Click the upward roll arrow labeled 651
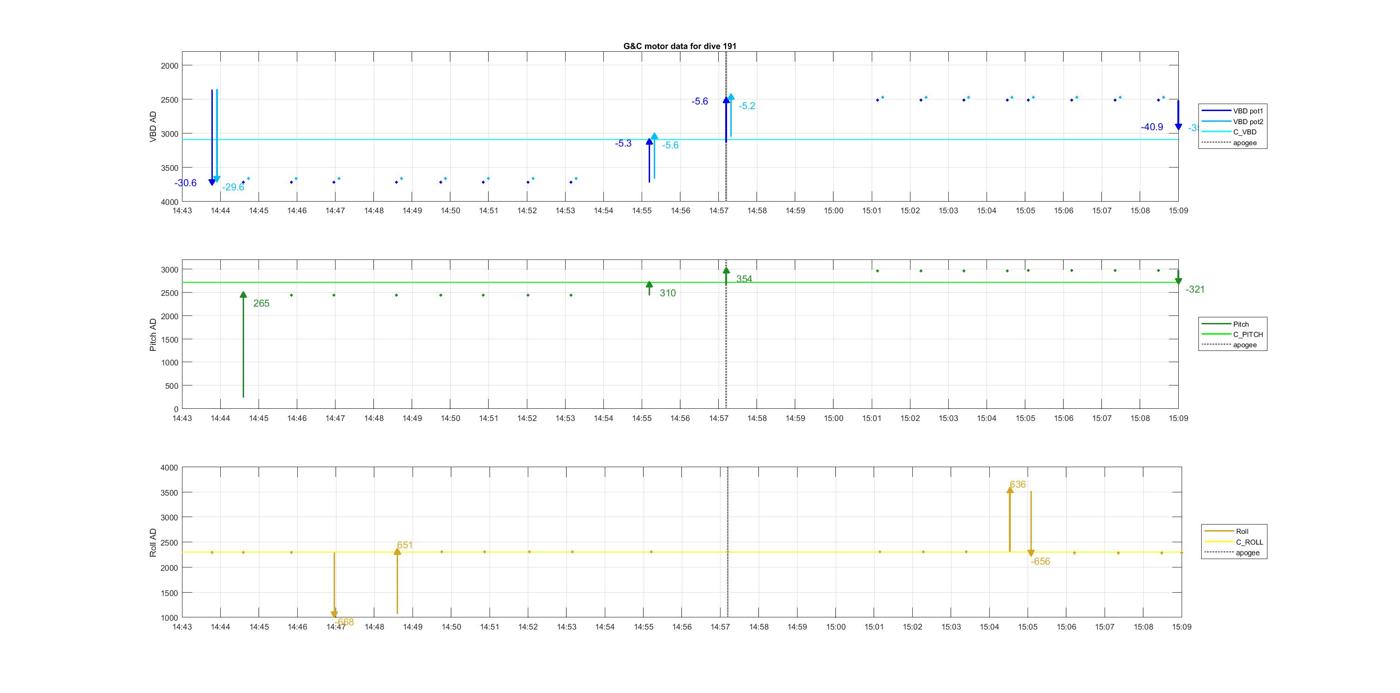Image resolution: width=1400 pixels, height=693 pixels. 397,580
